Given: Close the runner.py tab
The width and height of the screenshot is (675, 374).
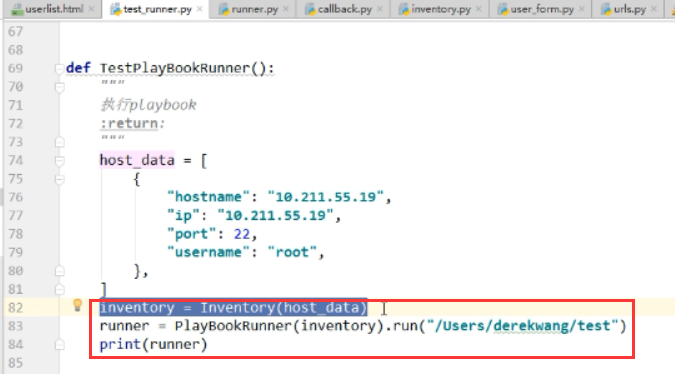Looking at the screenshot, I should pos(286,9).
